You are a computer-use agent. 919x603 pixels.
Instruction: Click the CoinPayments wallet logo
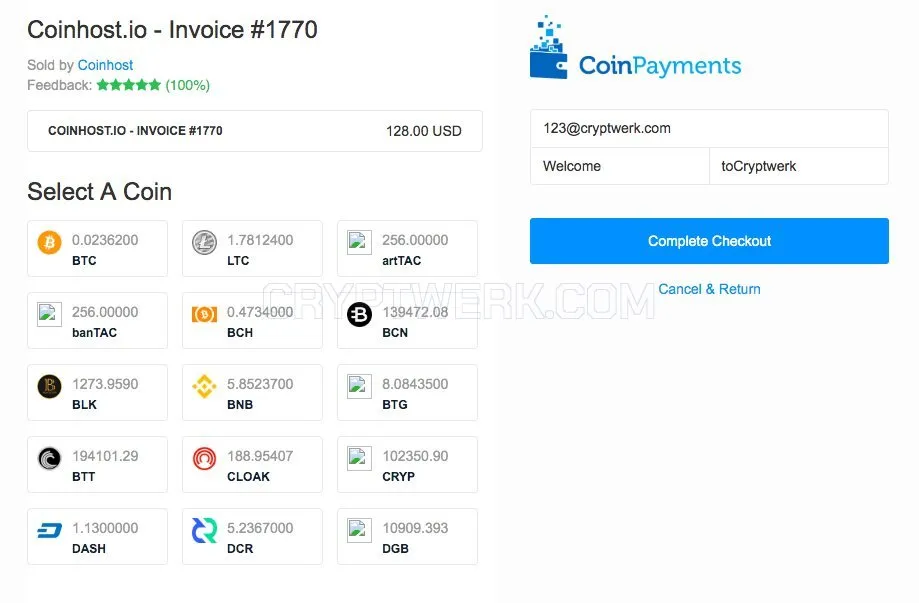tap(549, 47)
